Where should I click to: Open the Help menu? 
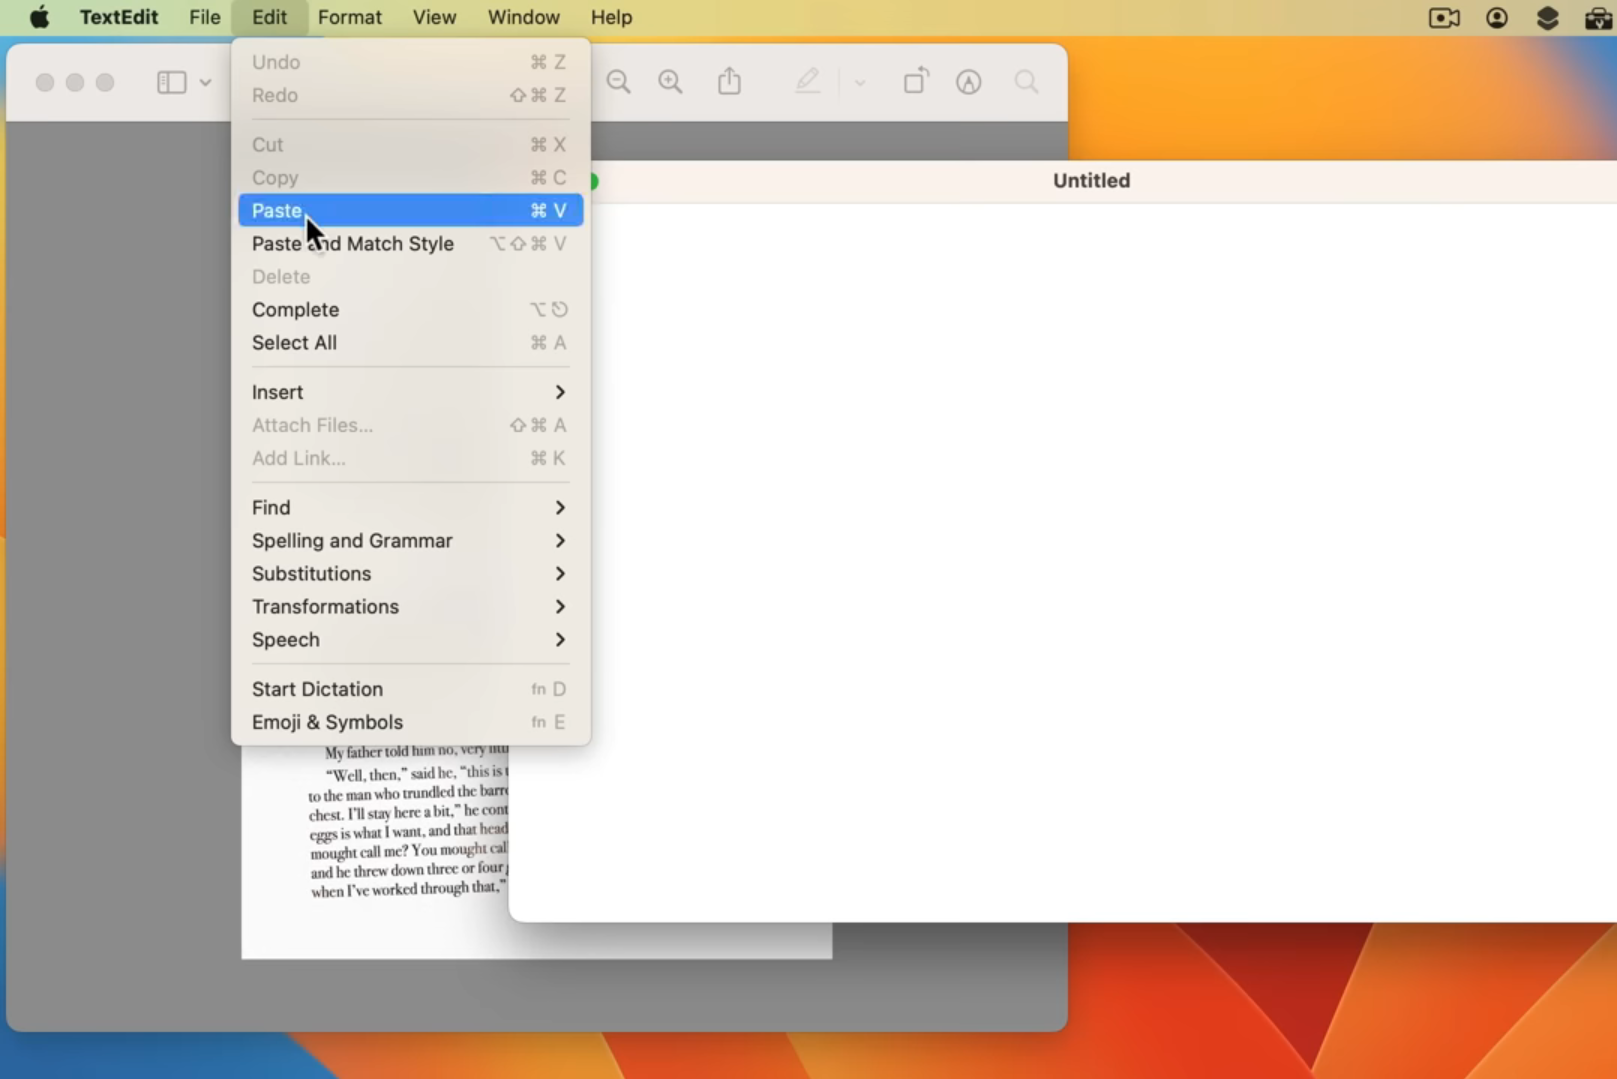[611, 17]
